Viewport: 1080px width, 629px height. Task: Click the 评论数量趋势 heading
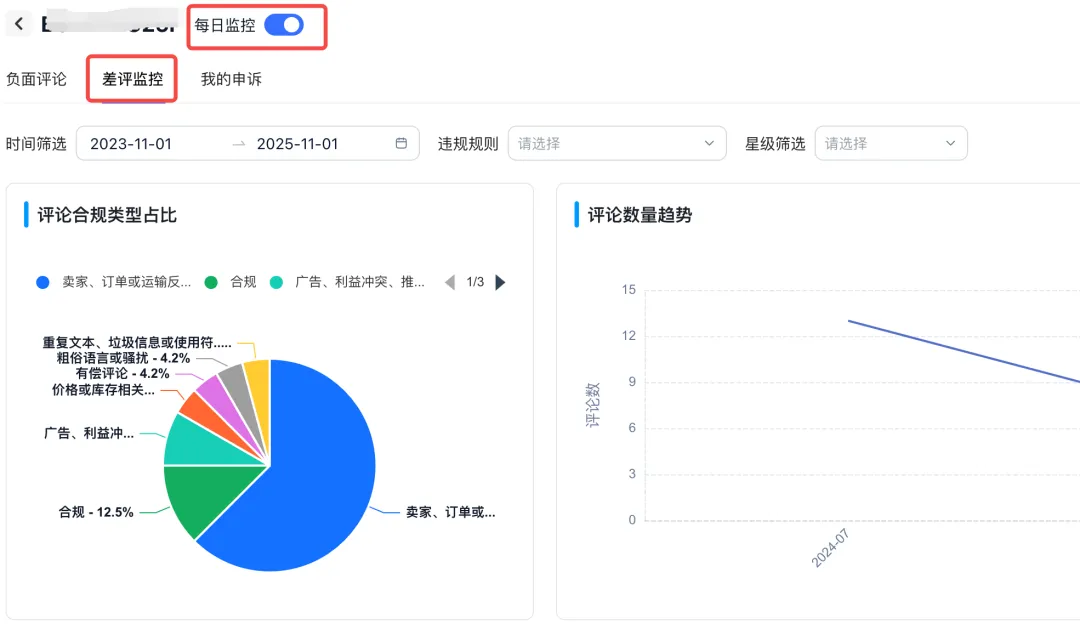tap(640, 215)
